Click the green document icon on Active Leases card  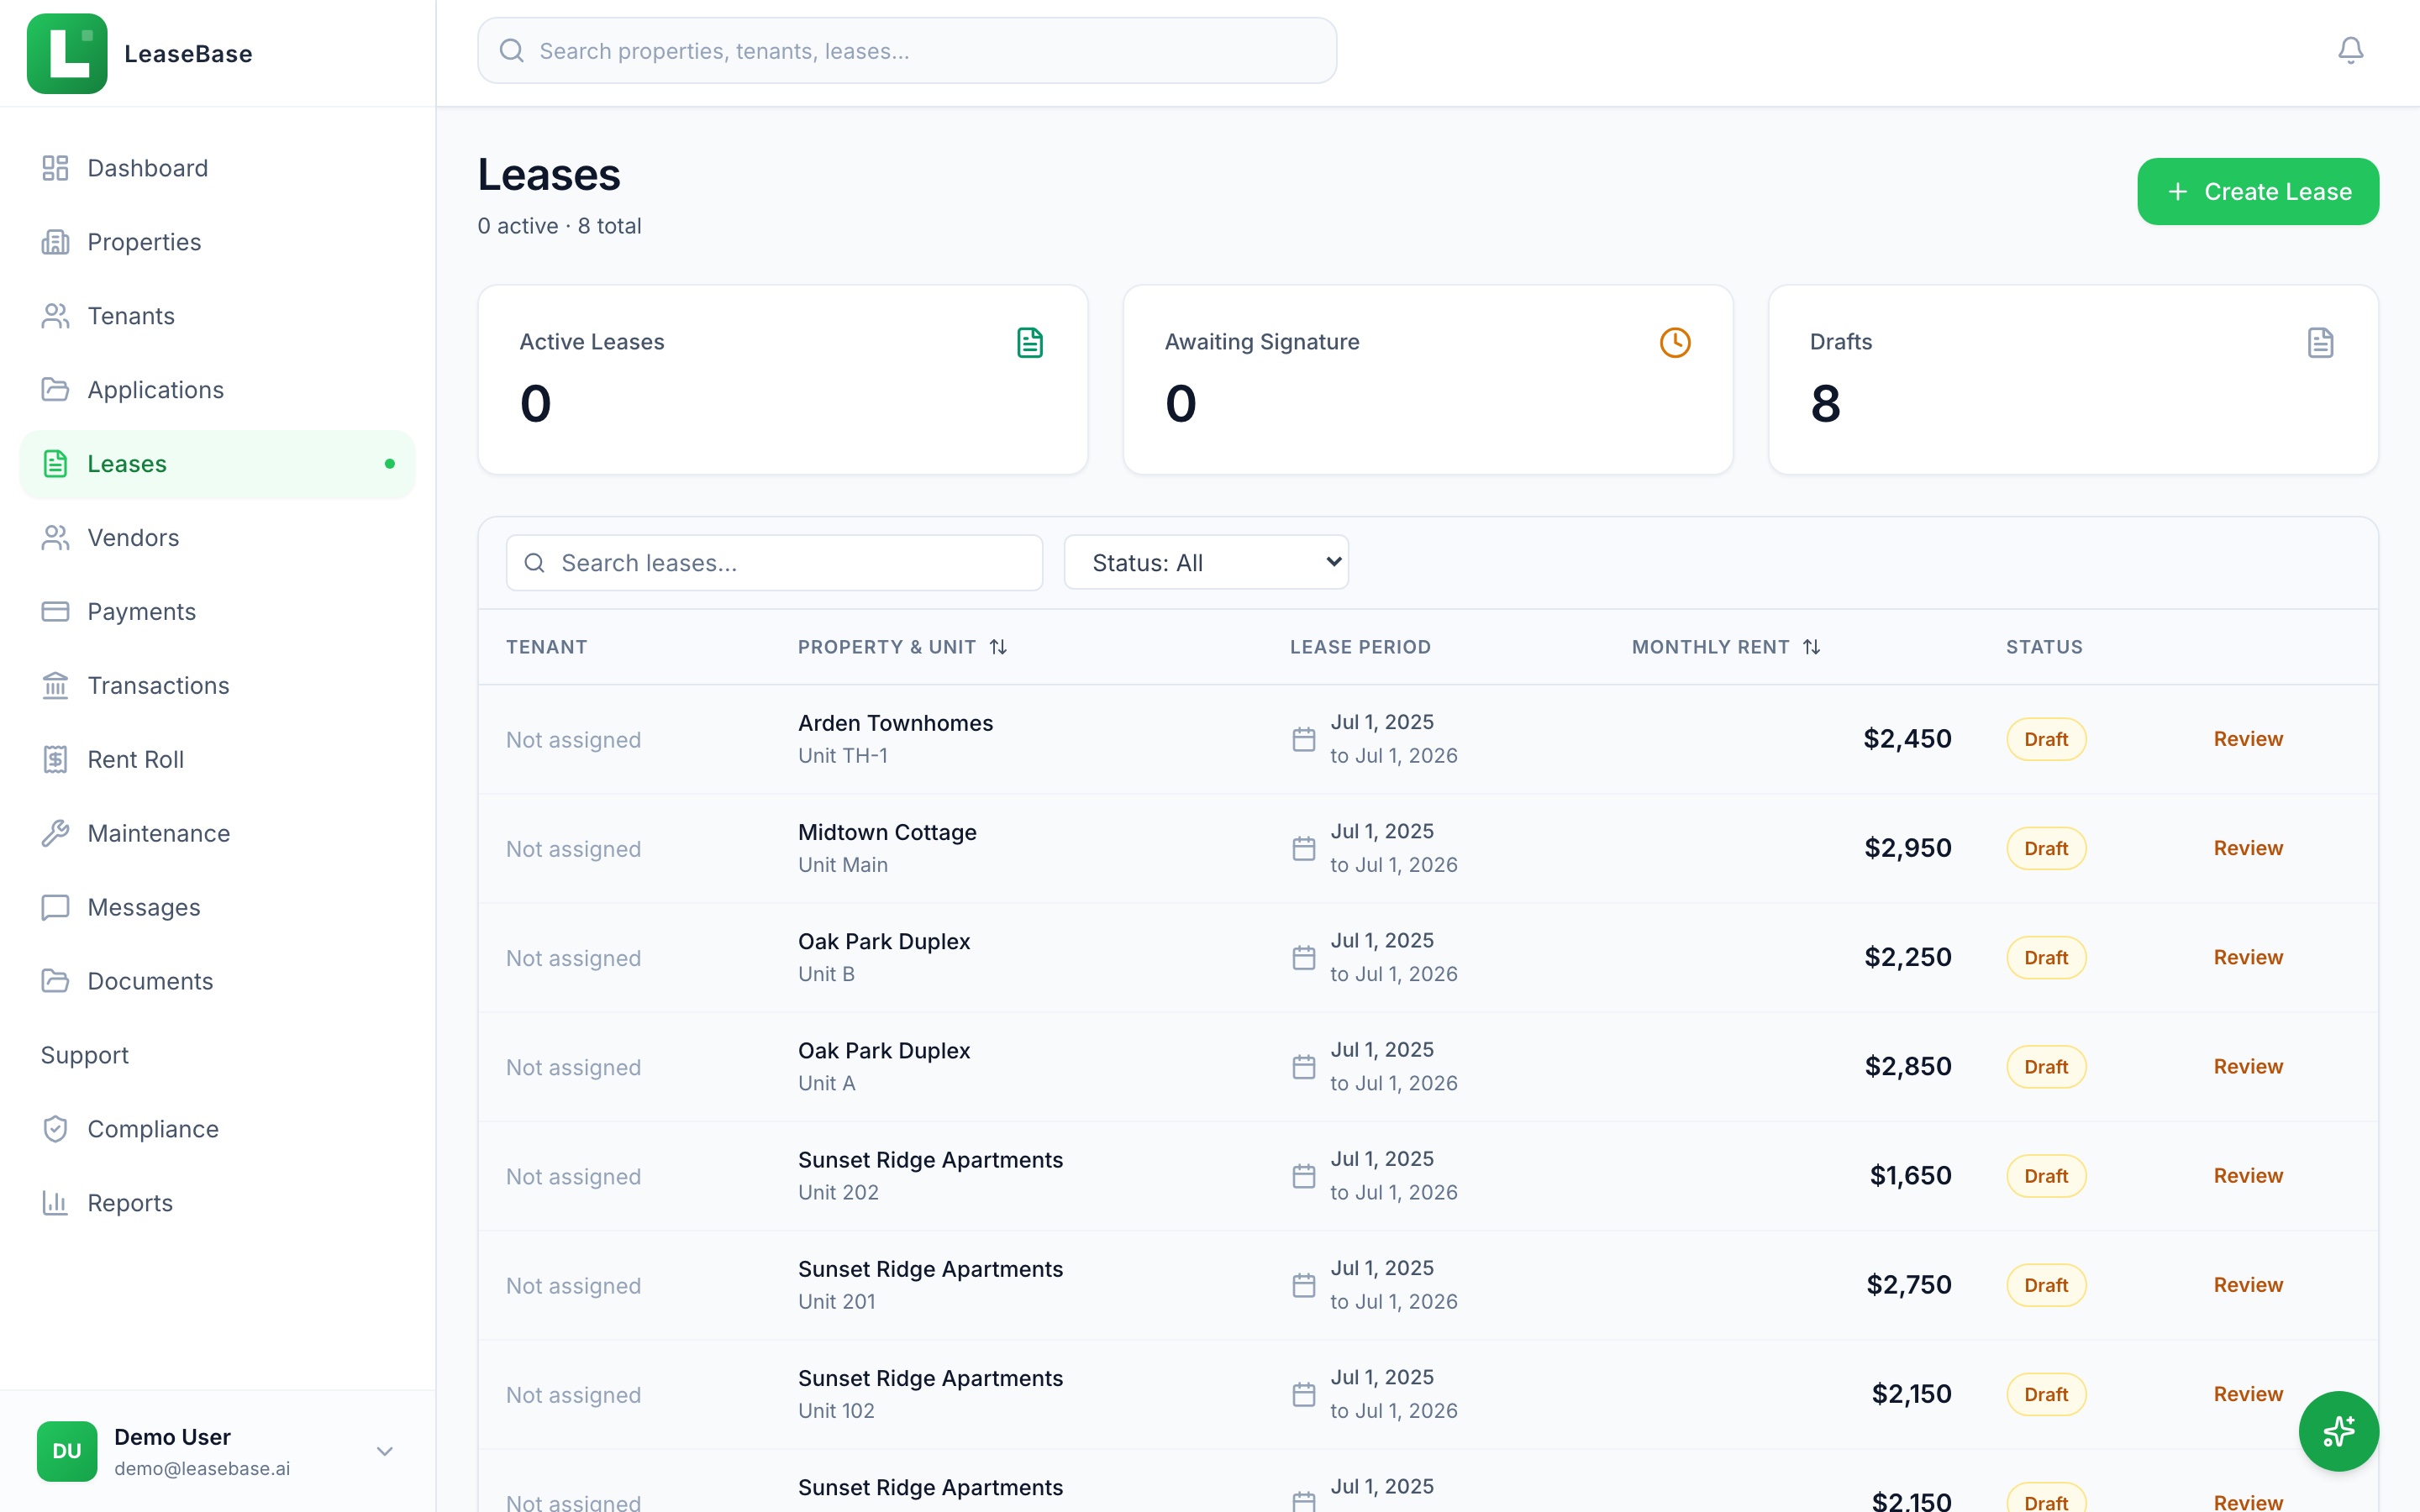pos(1030,343)
